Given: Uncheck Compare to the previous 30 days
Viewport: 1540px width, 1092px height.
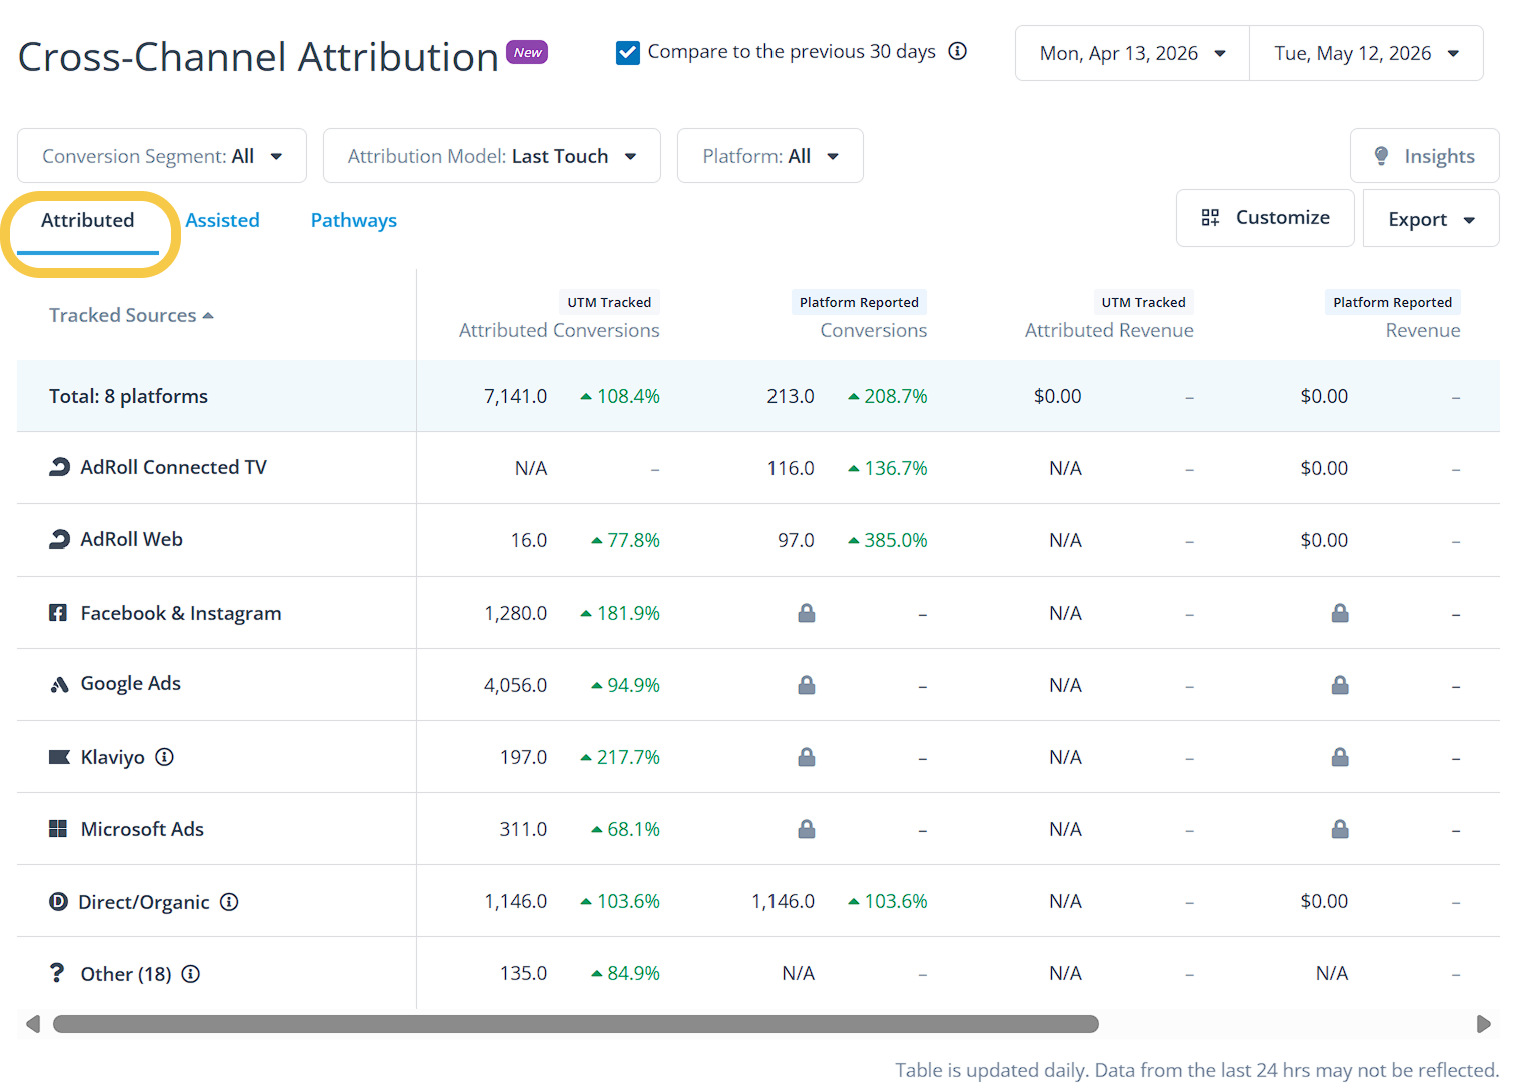Looking at the screenshot, I should tap(628, 52).
